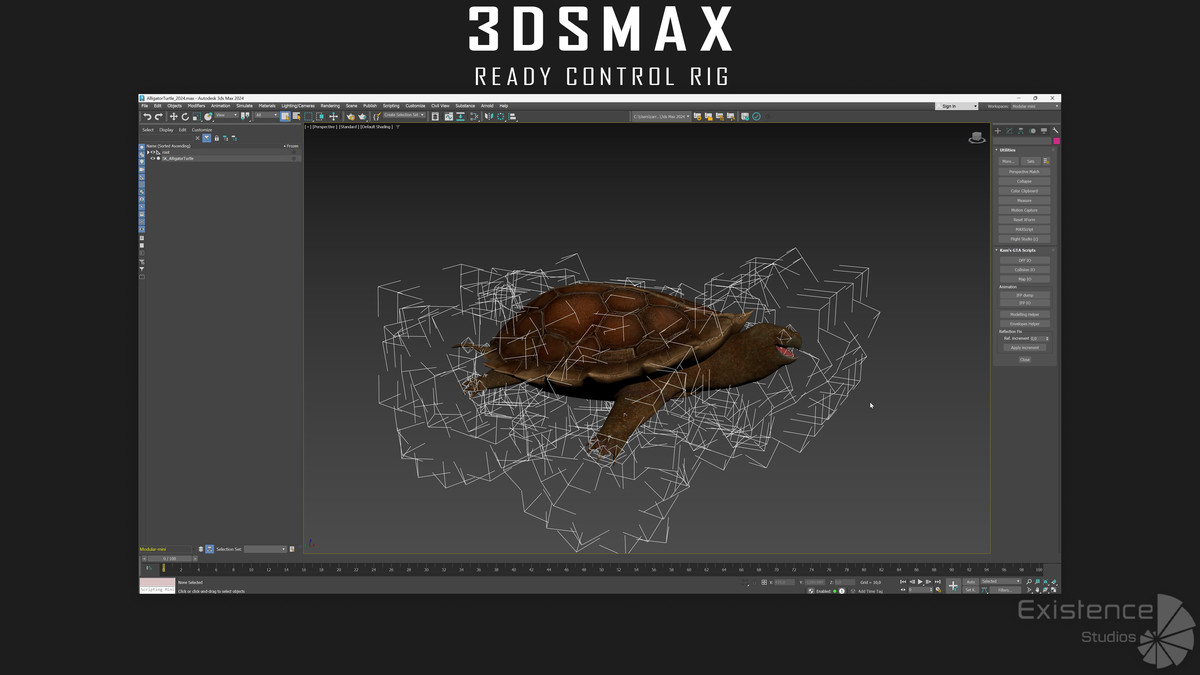Click the MAXScript listener pink field

pos(157,582)
